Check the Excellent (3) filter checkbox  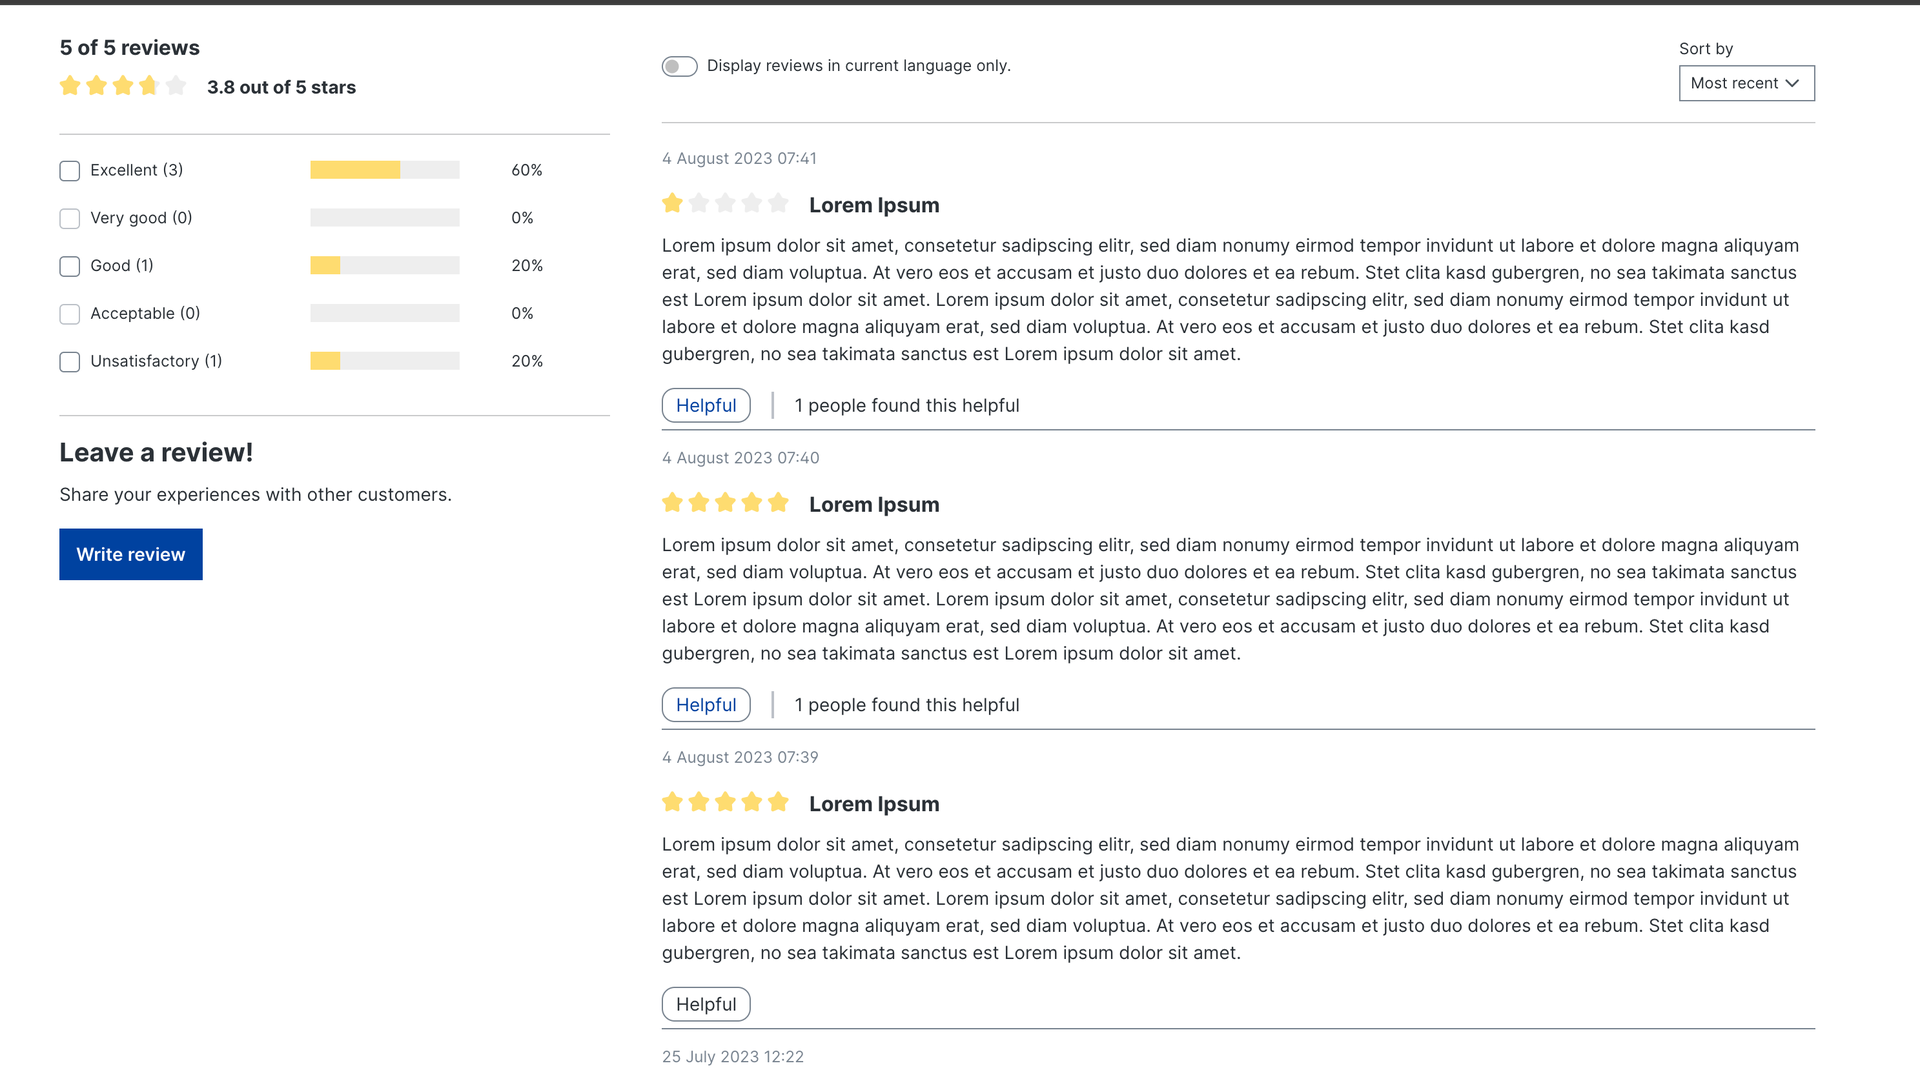click(70, 171)
